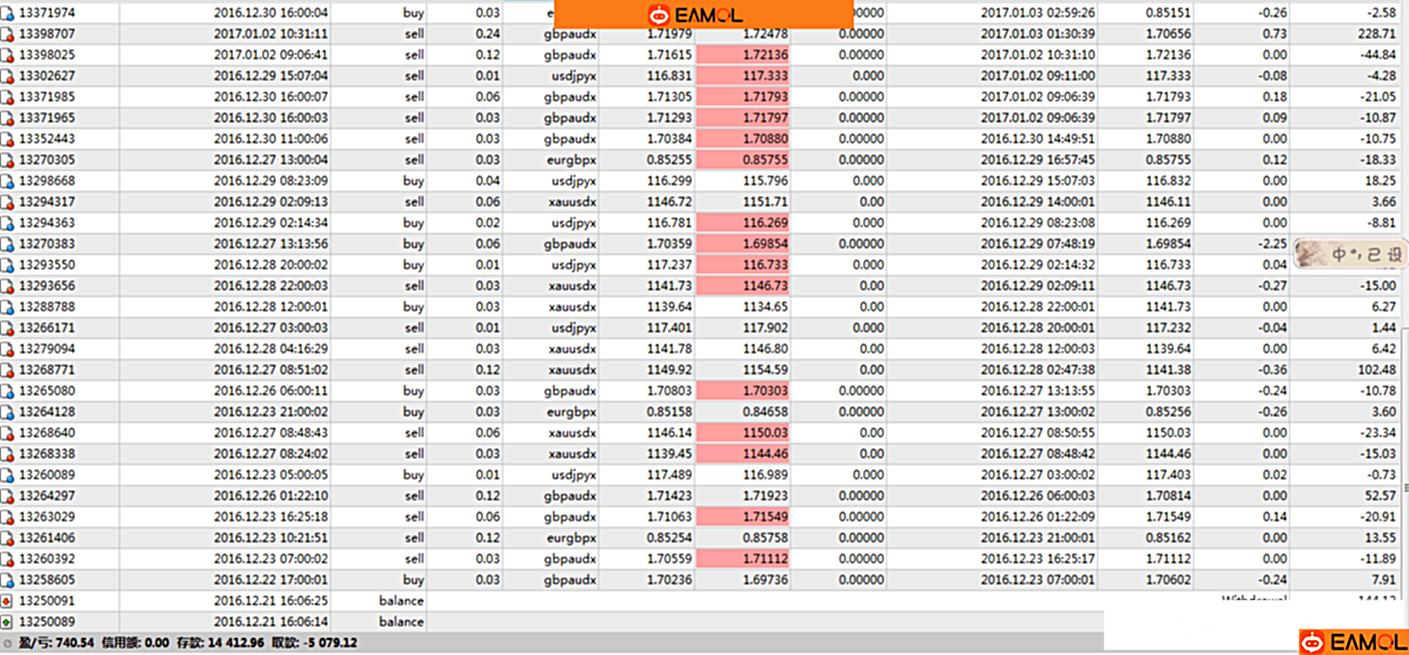Click open time 2017.01.02 10:31:11
This screenshot has height=655, width=1409.
click(x=271, y=34)
